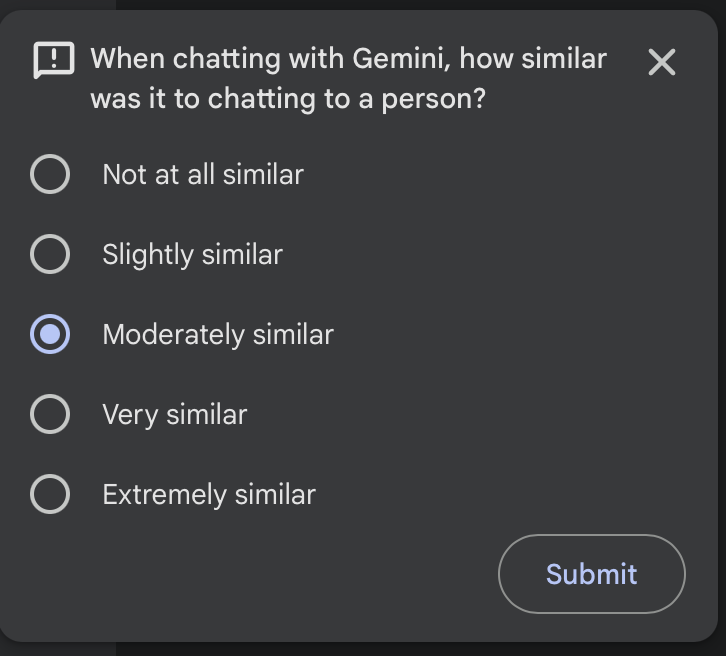
Task: Mark the "Extremely similar" radio button
Action: [50, 494]
